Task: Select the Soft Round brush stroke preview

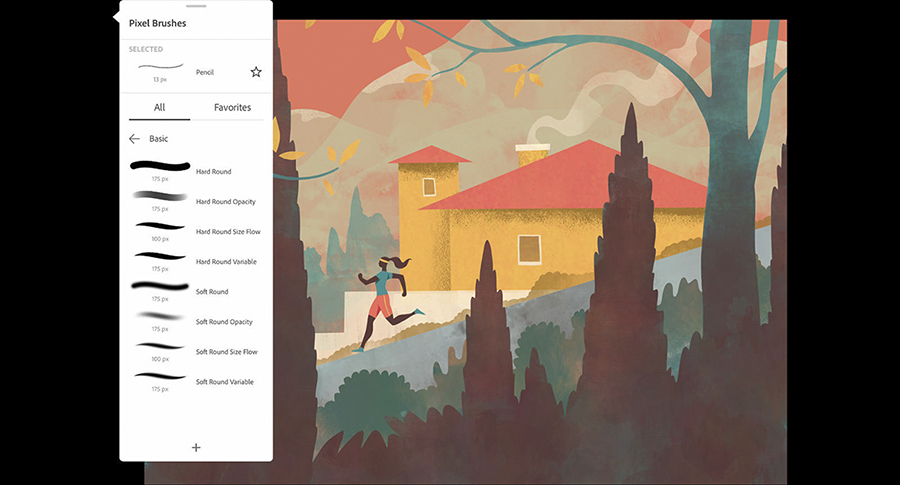Action: point(160,286)
